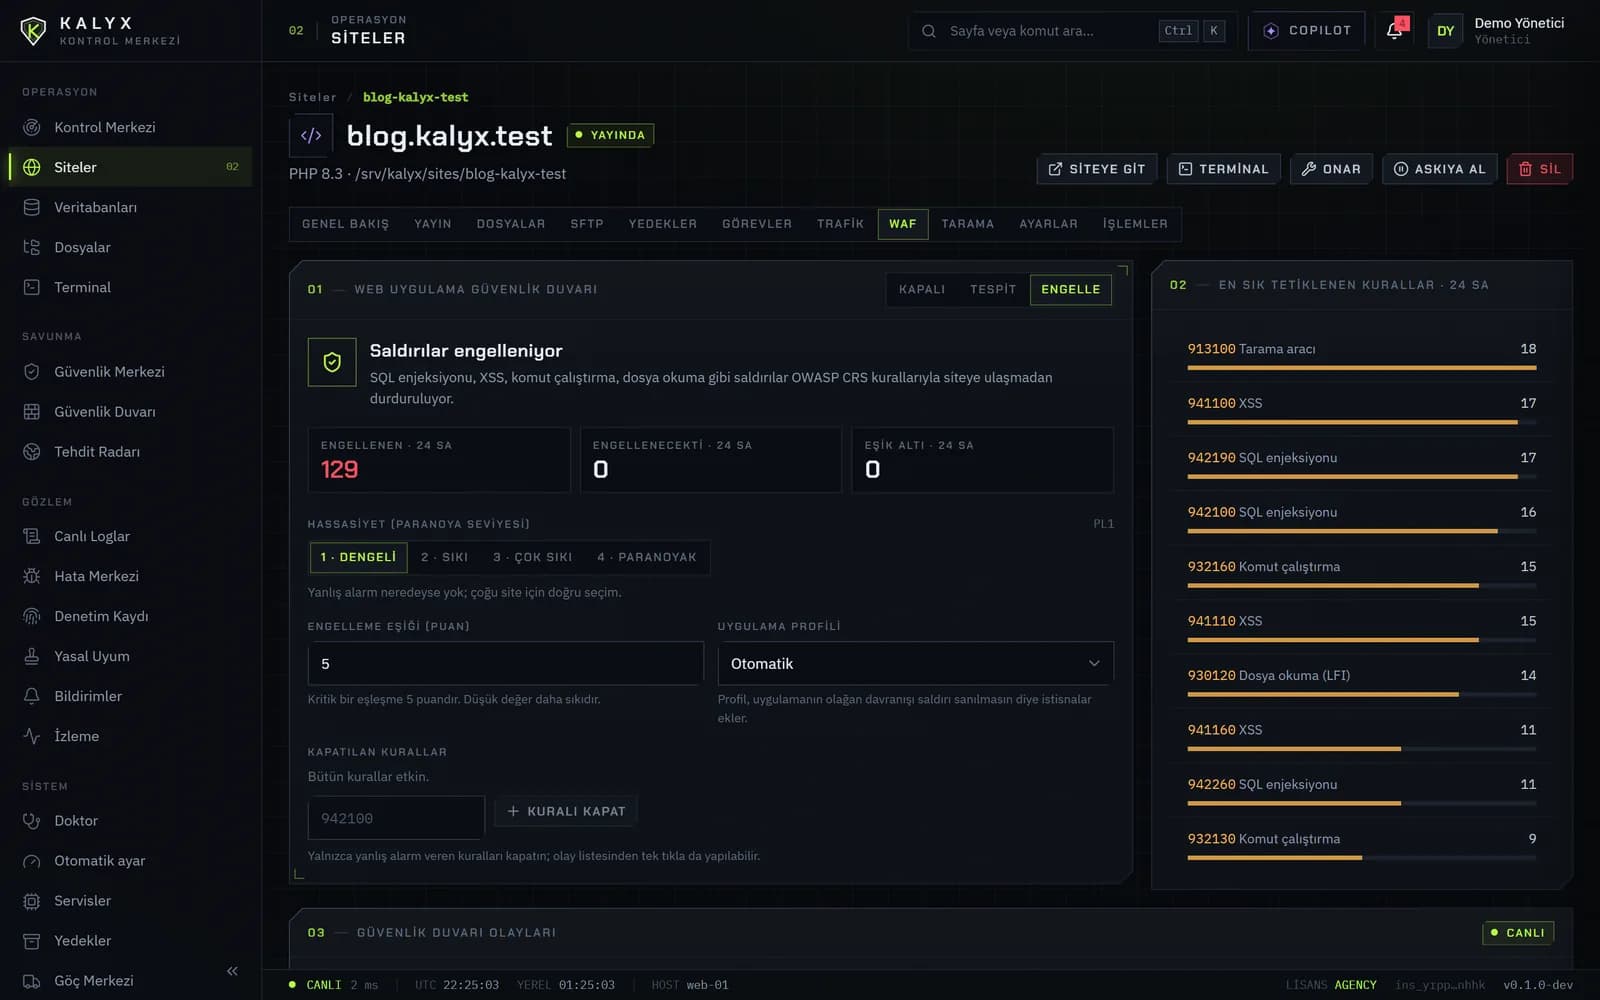Open Denetim Kaydı fingerprint icon
This screenshot has height=1000, width=1600.
coord(32,616)
